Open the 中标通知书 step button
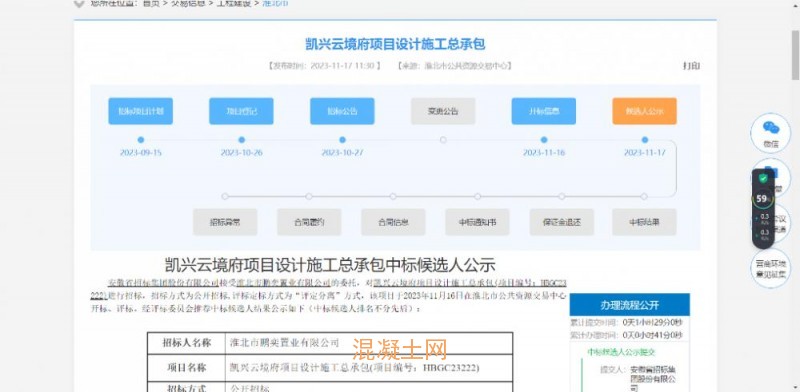Screen dimensions: 800x392 coord(478,222)
